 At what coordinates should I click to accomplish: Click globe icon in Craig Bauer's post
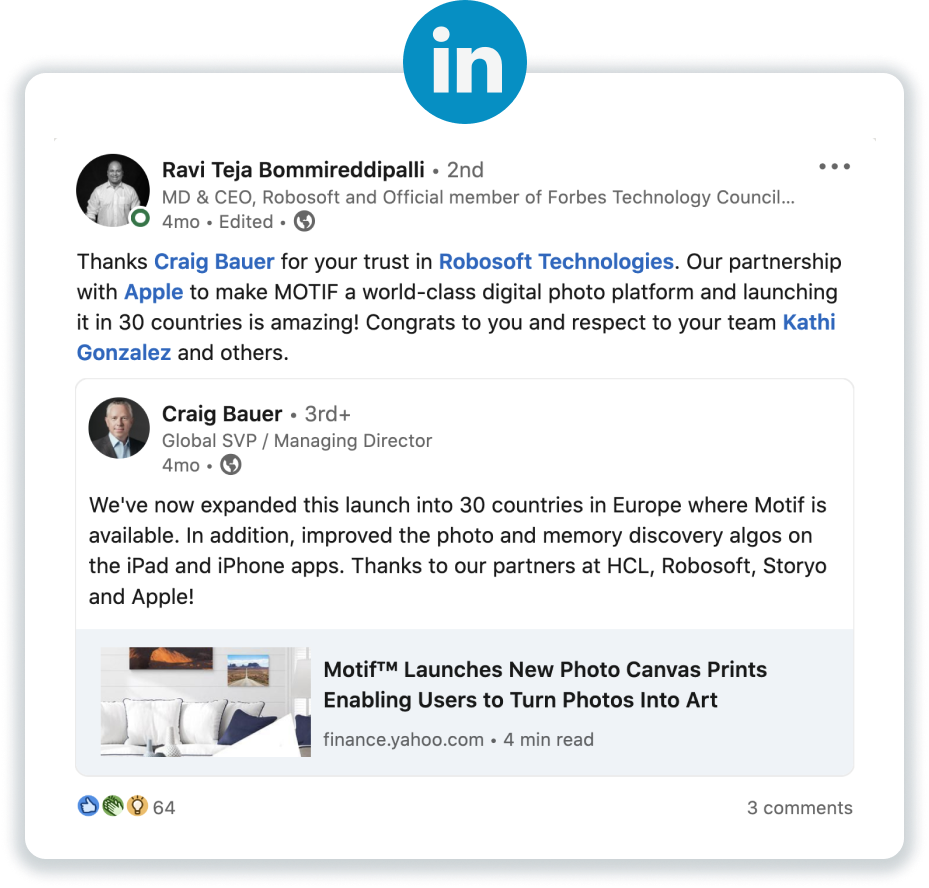(230, 465)
